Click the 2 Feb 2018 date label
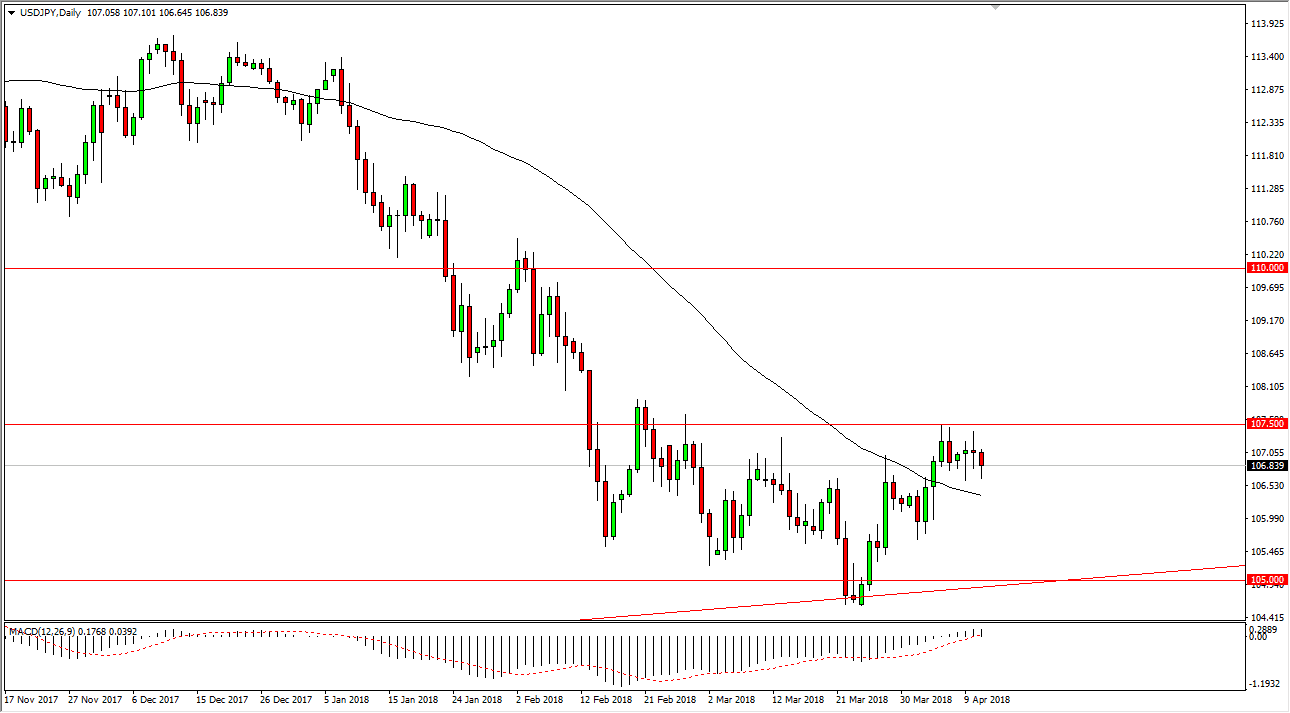 [540, 700]
